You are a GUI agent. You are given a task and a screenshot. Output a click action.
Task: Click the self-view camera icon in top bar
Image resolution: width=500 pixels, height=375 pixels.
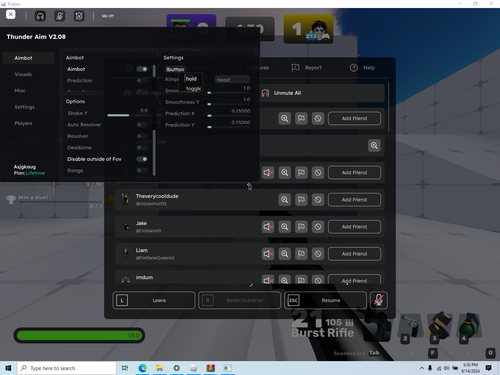[79, 16]
